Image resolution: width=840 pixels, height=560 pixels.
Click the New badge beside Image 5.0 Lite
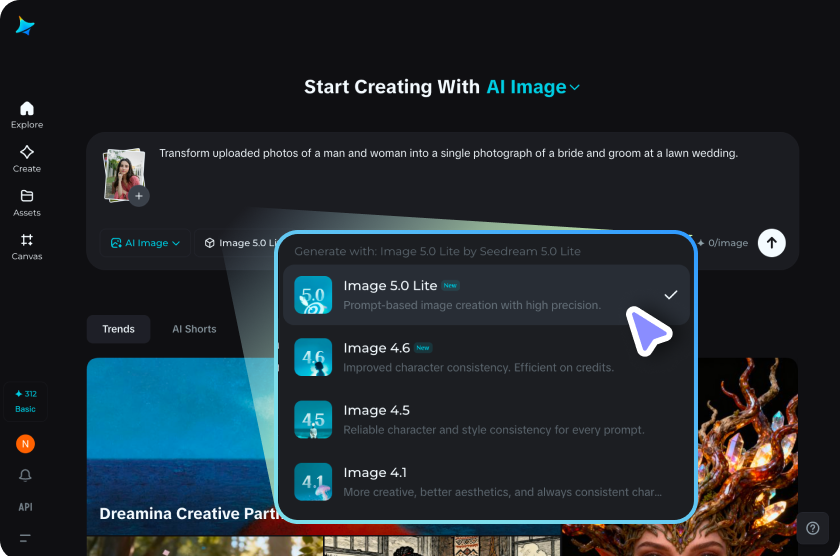450,286
